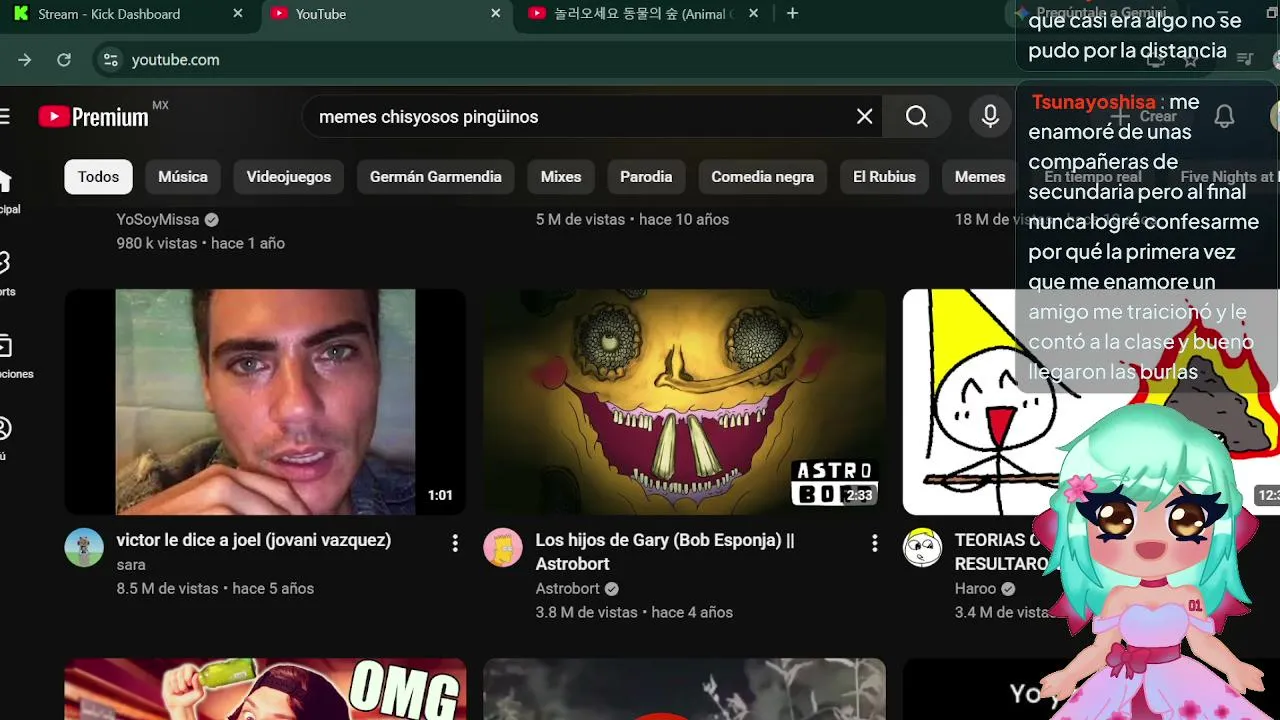Open the Crear menu
The height and width of the screenshot is (720, 1280).
[1145, 117]
